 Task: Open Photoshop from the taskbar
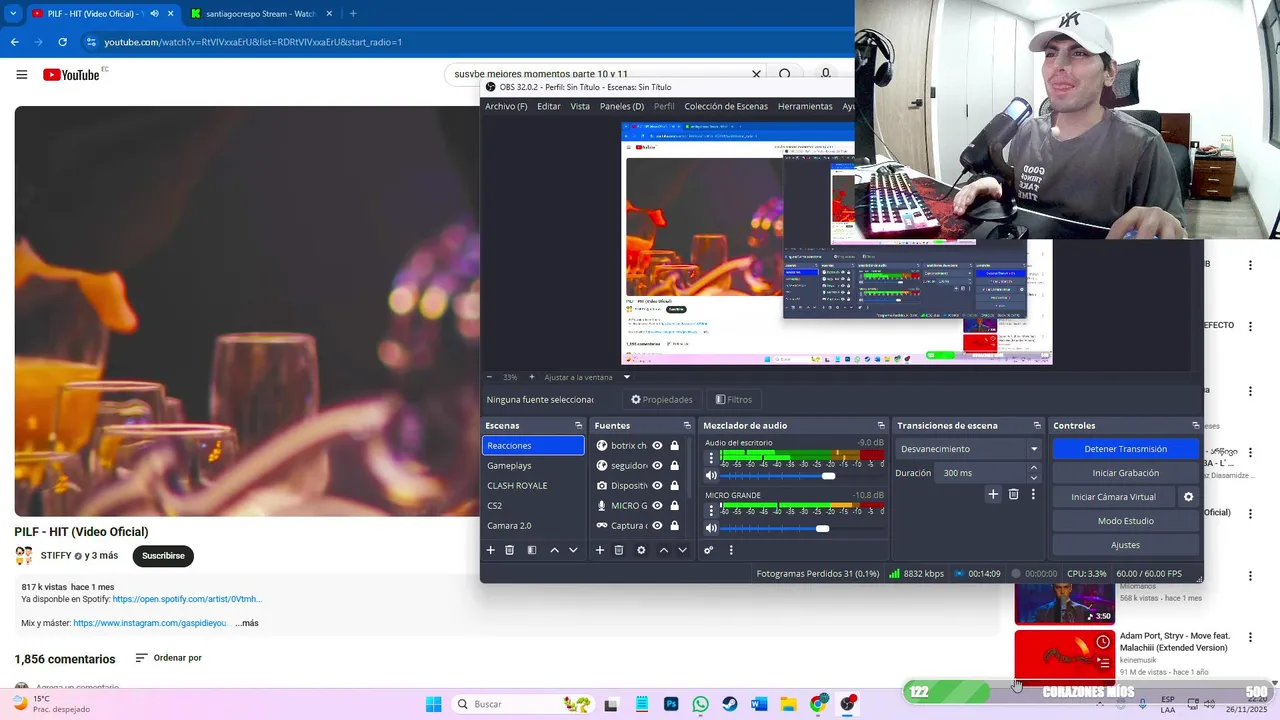671,704
